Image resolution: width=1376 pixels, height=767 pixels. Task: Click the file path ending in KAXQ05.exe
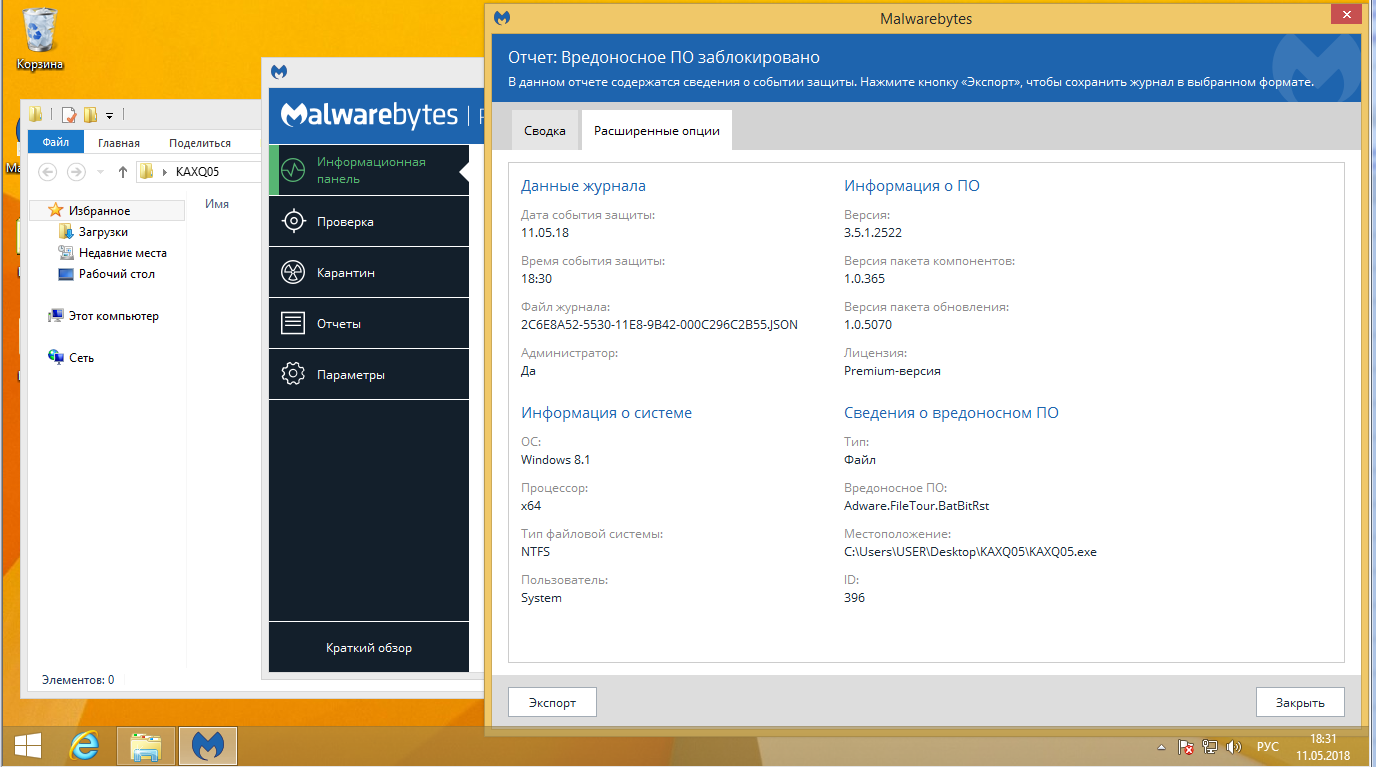coord(971,551)
